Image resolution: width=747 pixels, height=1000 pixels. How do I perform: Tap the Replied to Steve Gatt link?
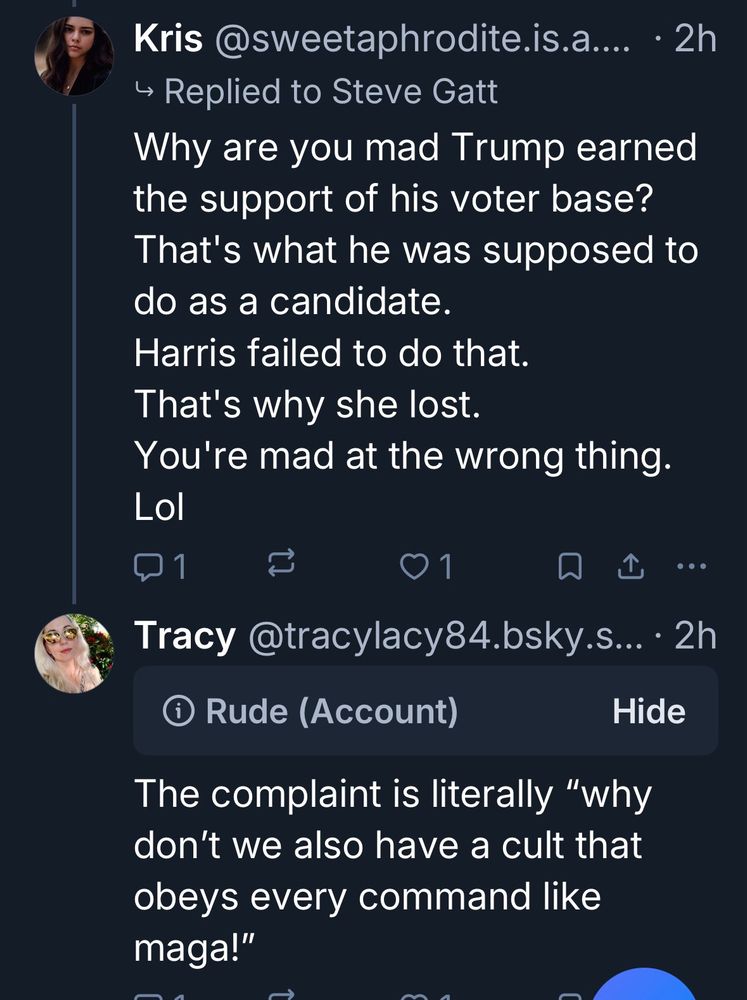tap(330, 92)
